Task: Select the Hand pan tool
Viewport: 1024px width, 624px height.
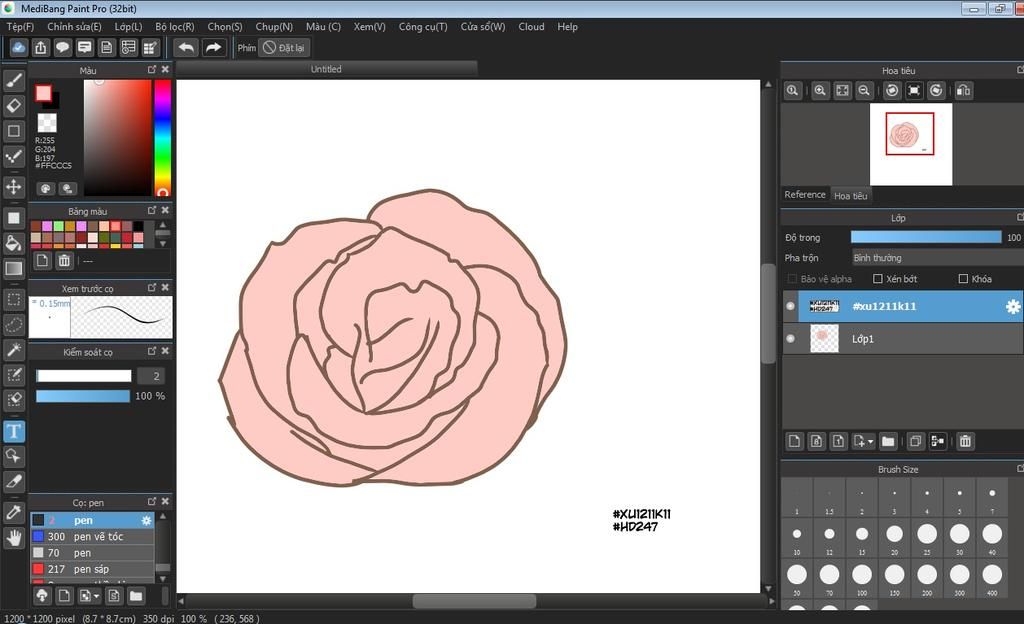Action: (x=14, y=538)
